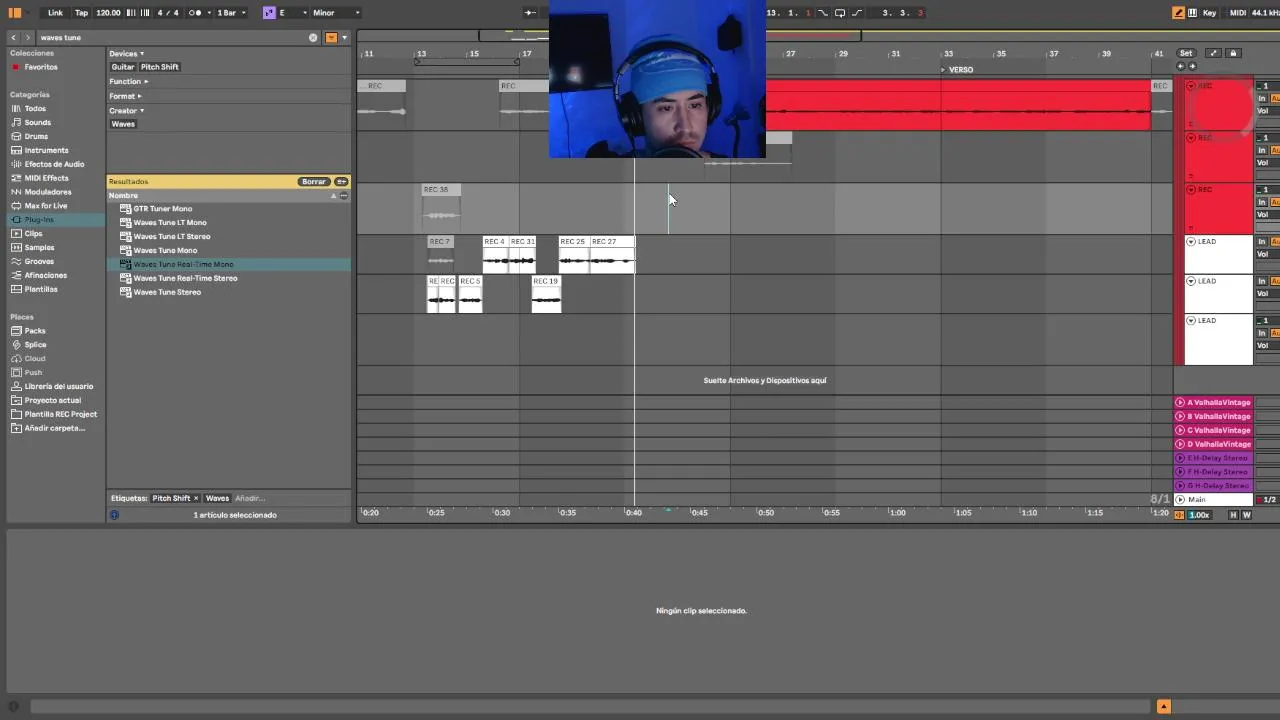Select the Pitch Shift filter tag

pos(159,67)
